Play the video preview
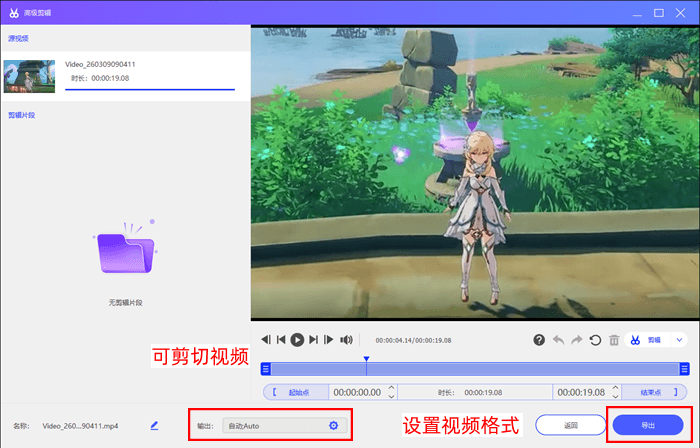 297,340
